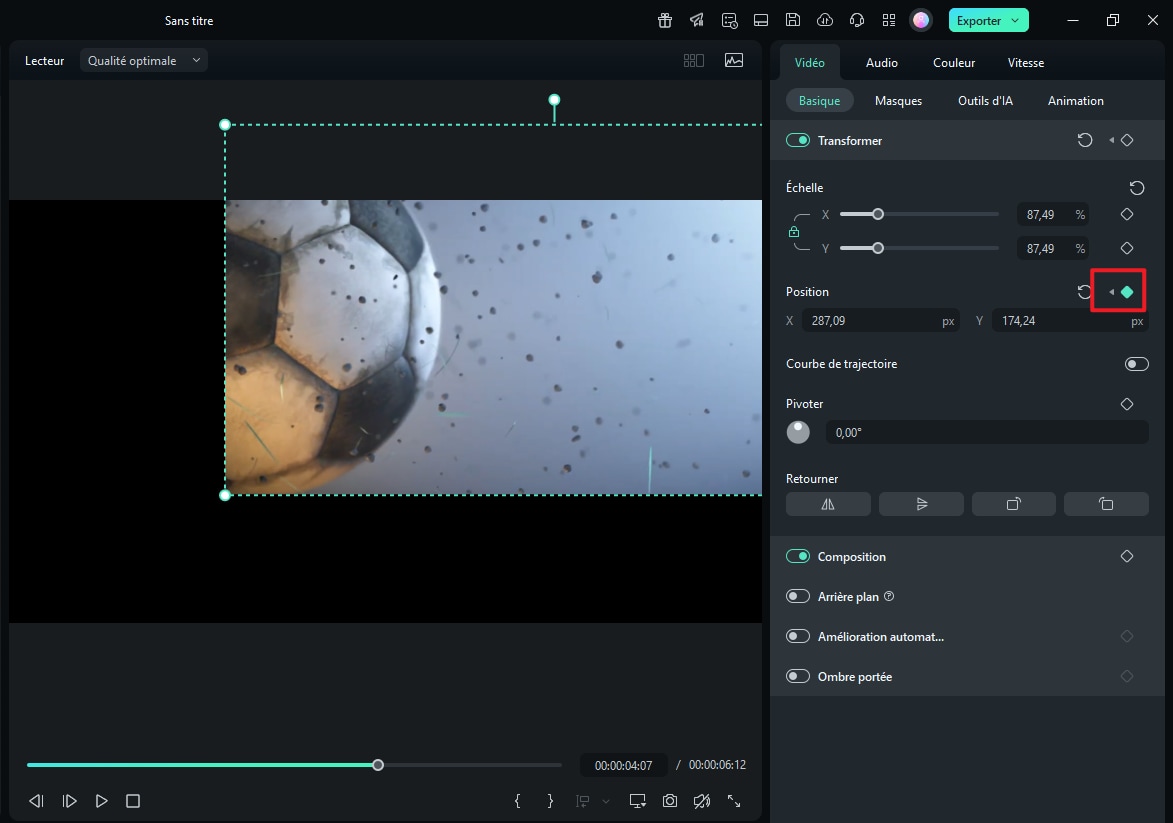Screen dimensions: 1173x823
Task: Enable Courbe de trajectoire switch
Action: point(1136,364)
